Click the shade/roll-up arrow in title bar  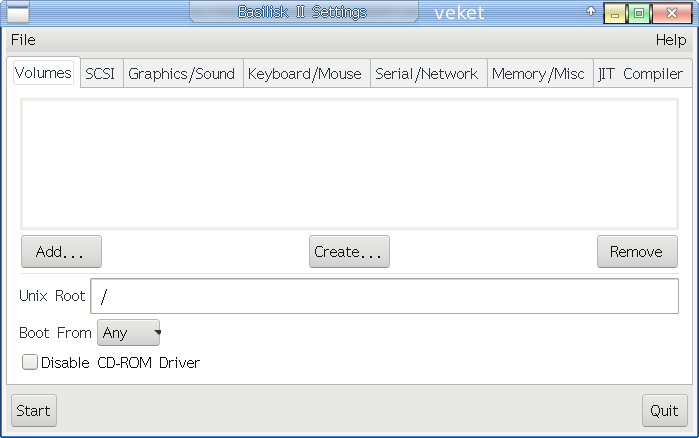[591, 12]
